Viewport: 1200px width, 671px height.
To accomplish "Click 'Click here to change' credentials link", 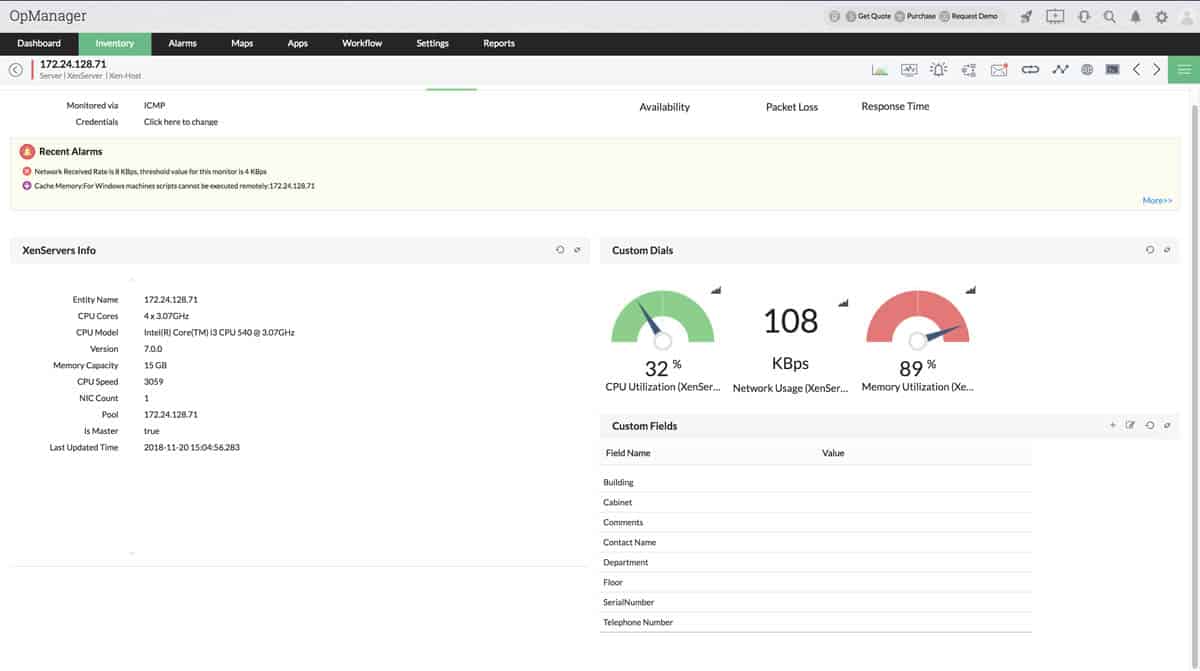I will [181, 122].
